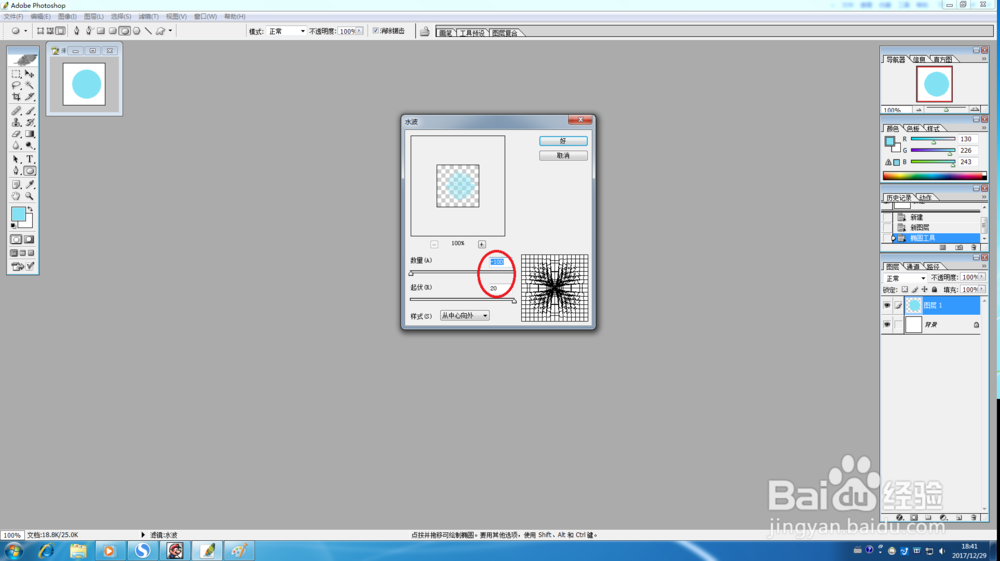Open 滤镜(T) menu
The image size is (1000, 561).
point(149,17)
